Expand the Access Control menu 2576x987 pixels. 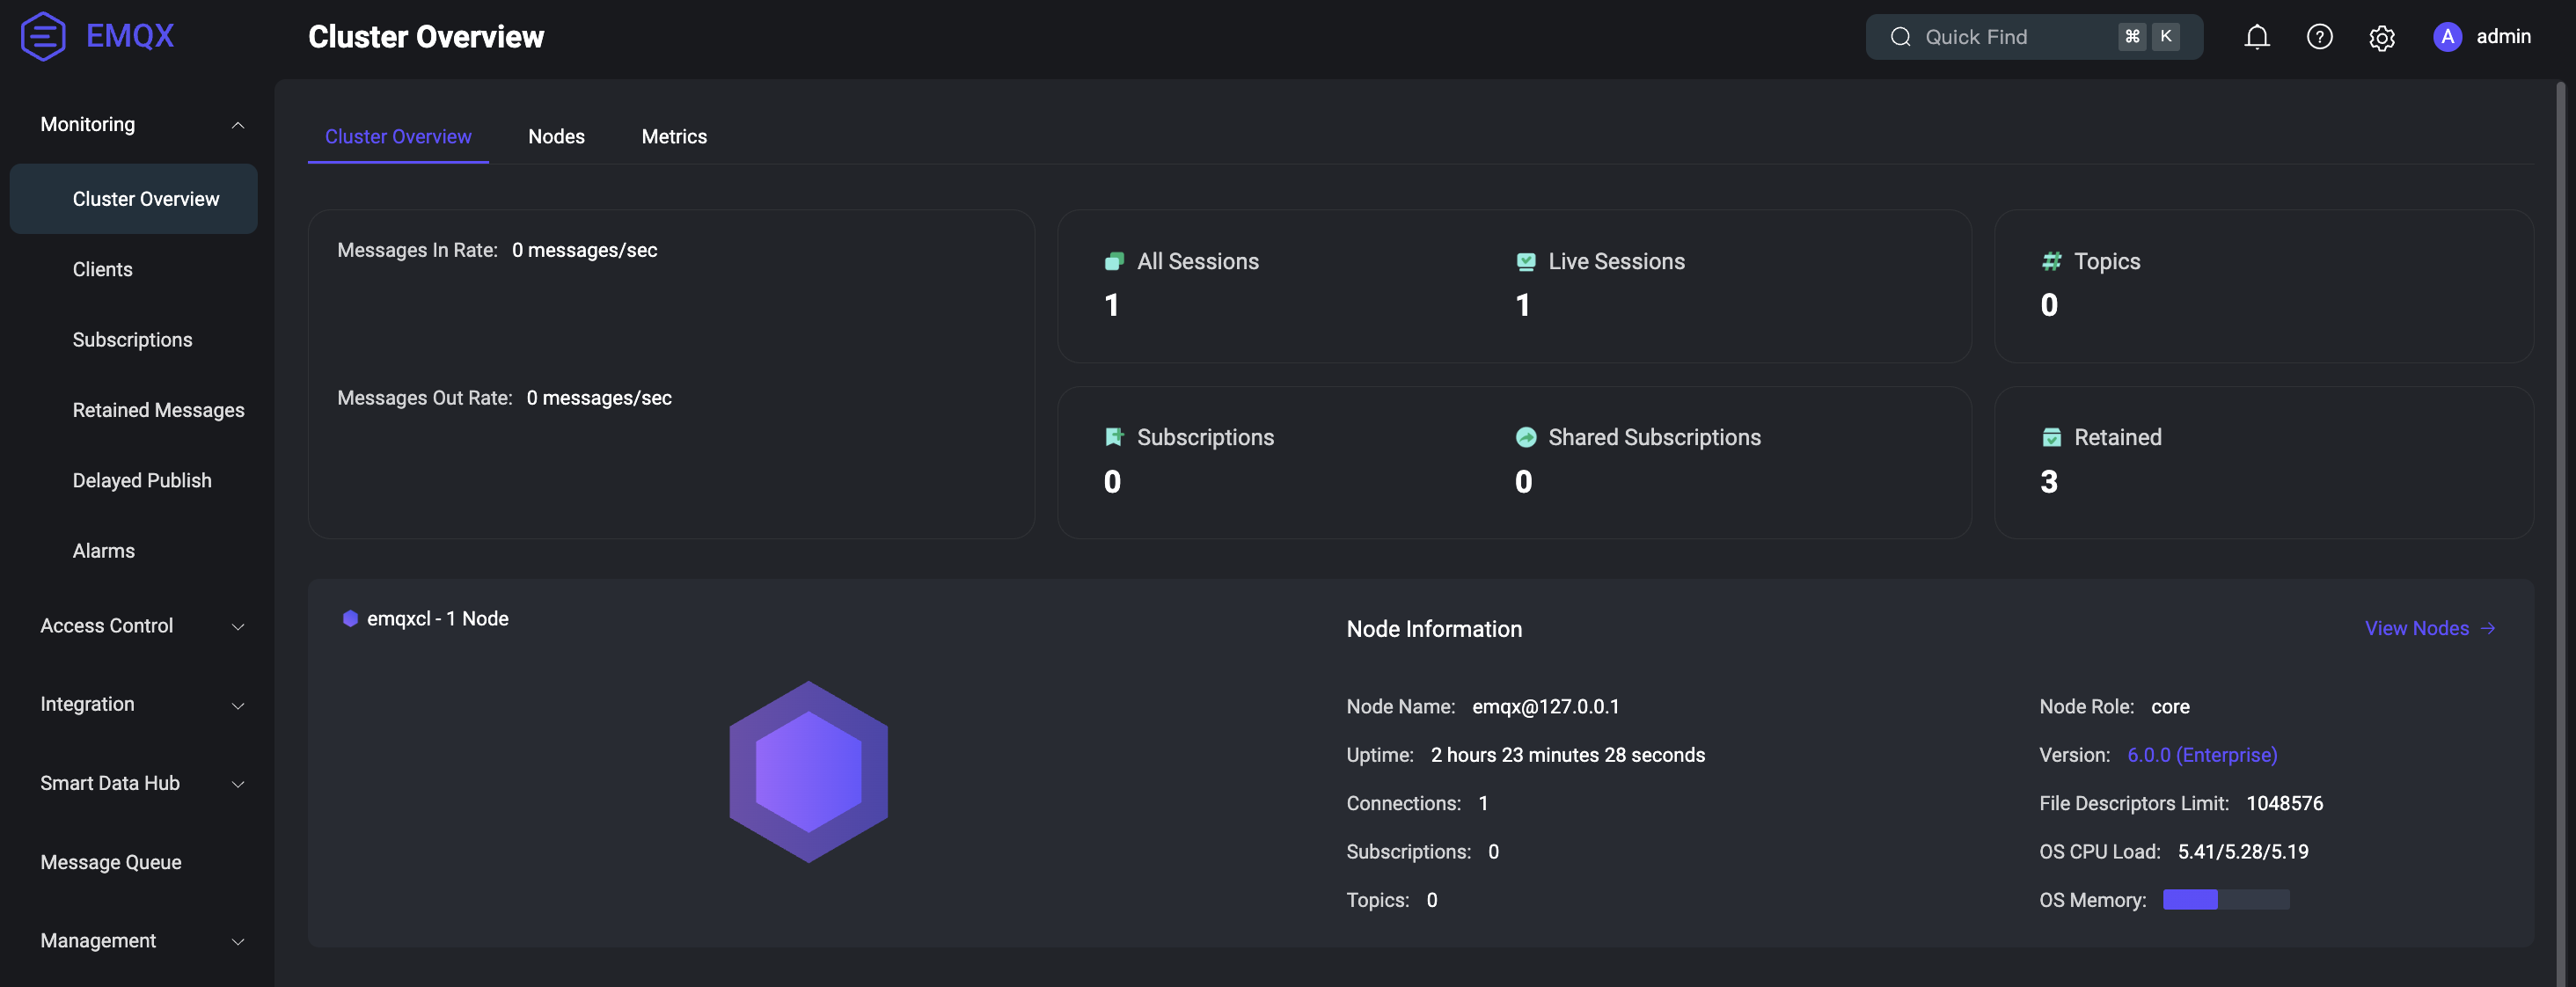[x=237, y=626]
